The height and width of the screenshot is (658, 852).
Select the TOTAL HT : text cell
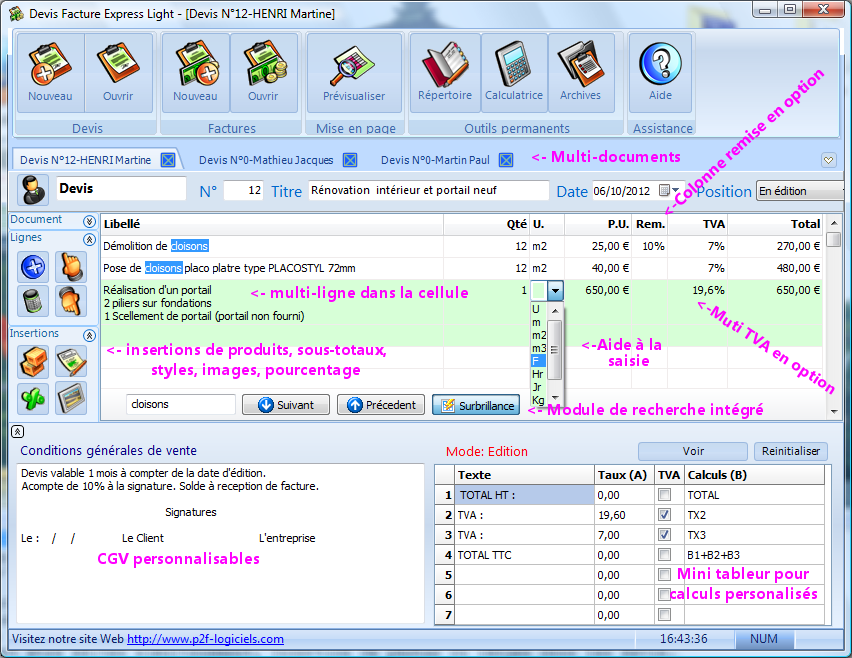point(524,495)
